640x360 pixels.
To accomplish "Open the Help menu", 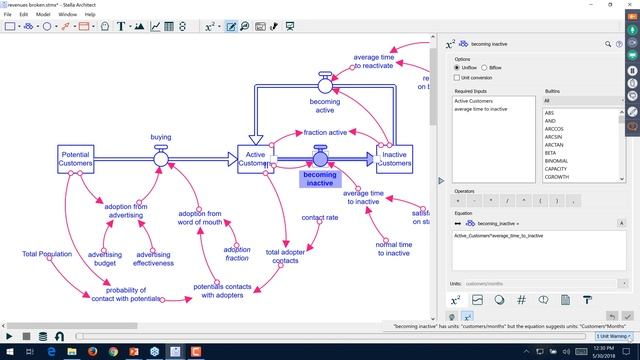I will [90, 14].
